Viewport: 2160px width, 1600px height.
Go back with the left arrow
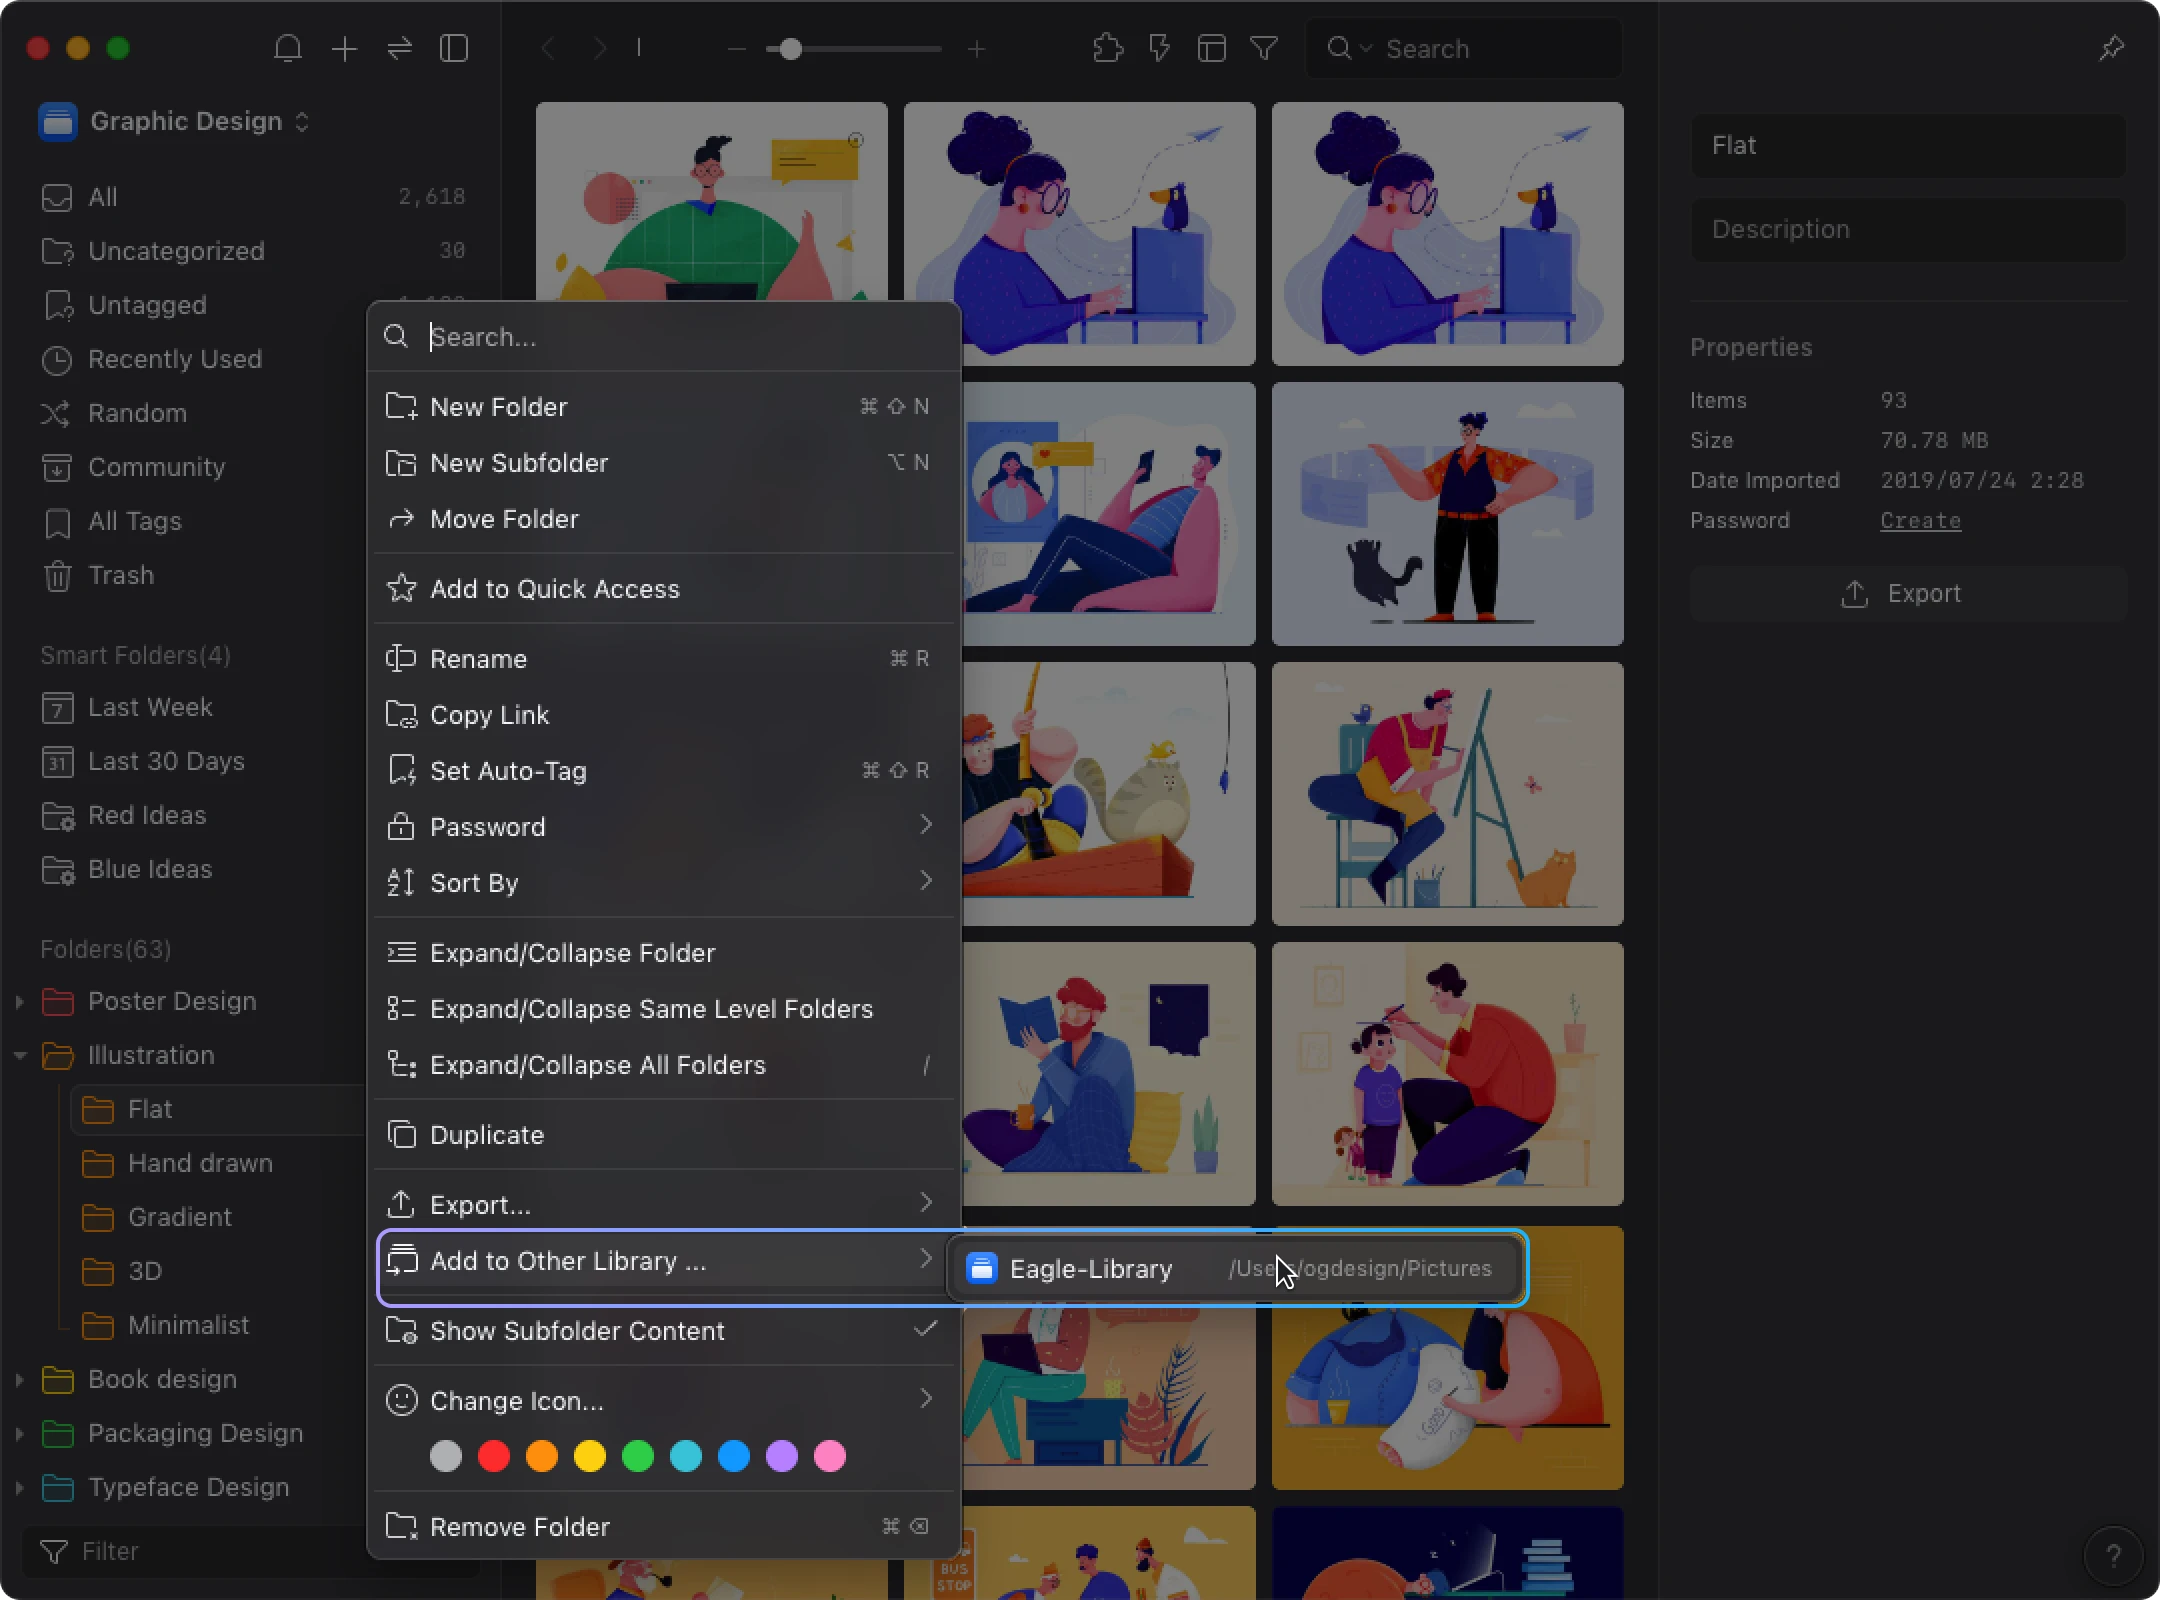[548, 48]
